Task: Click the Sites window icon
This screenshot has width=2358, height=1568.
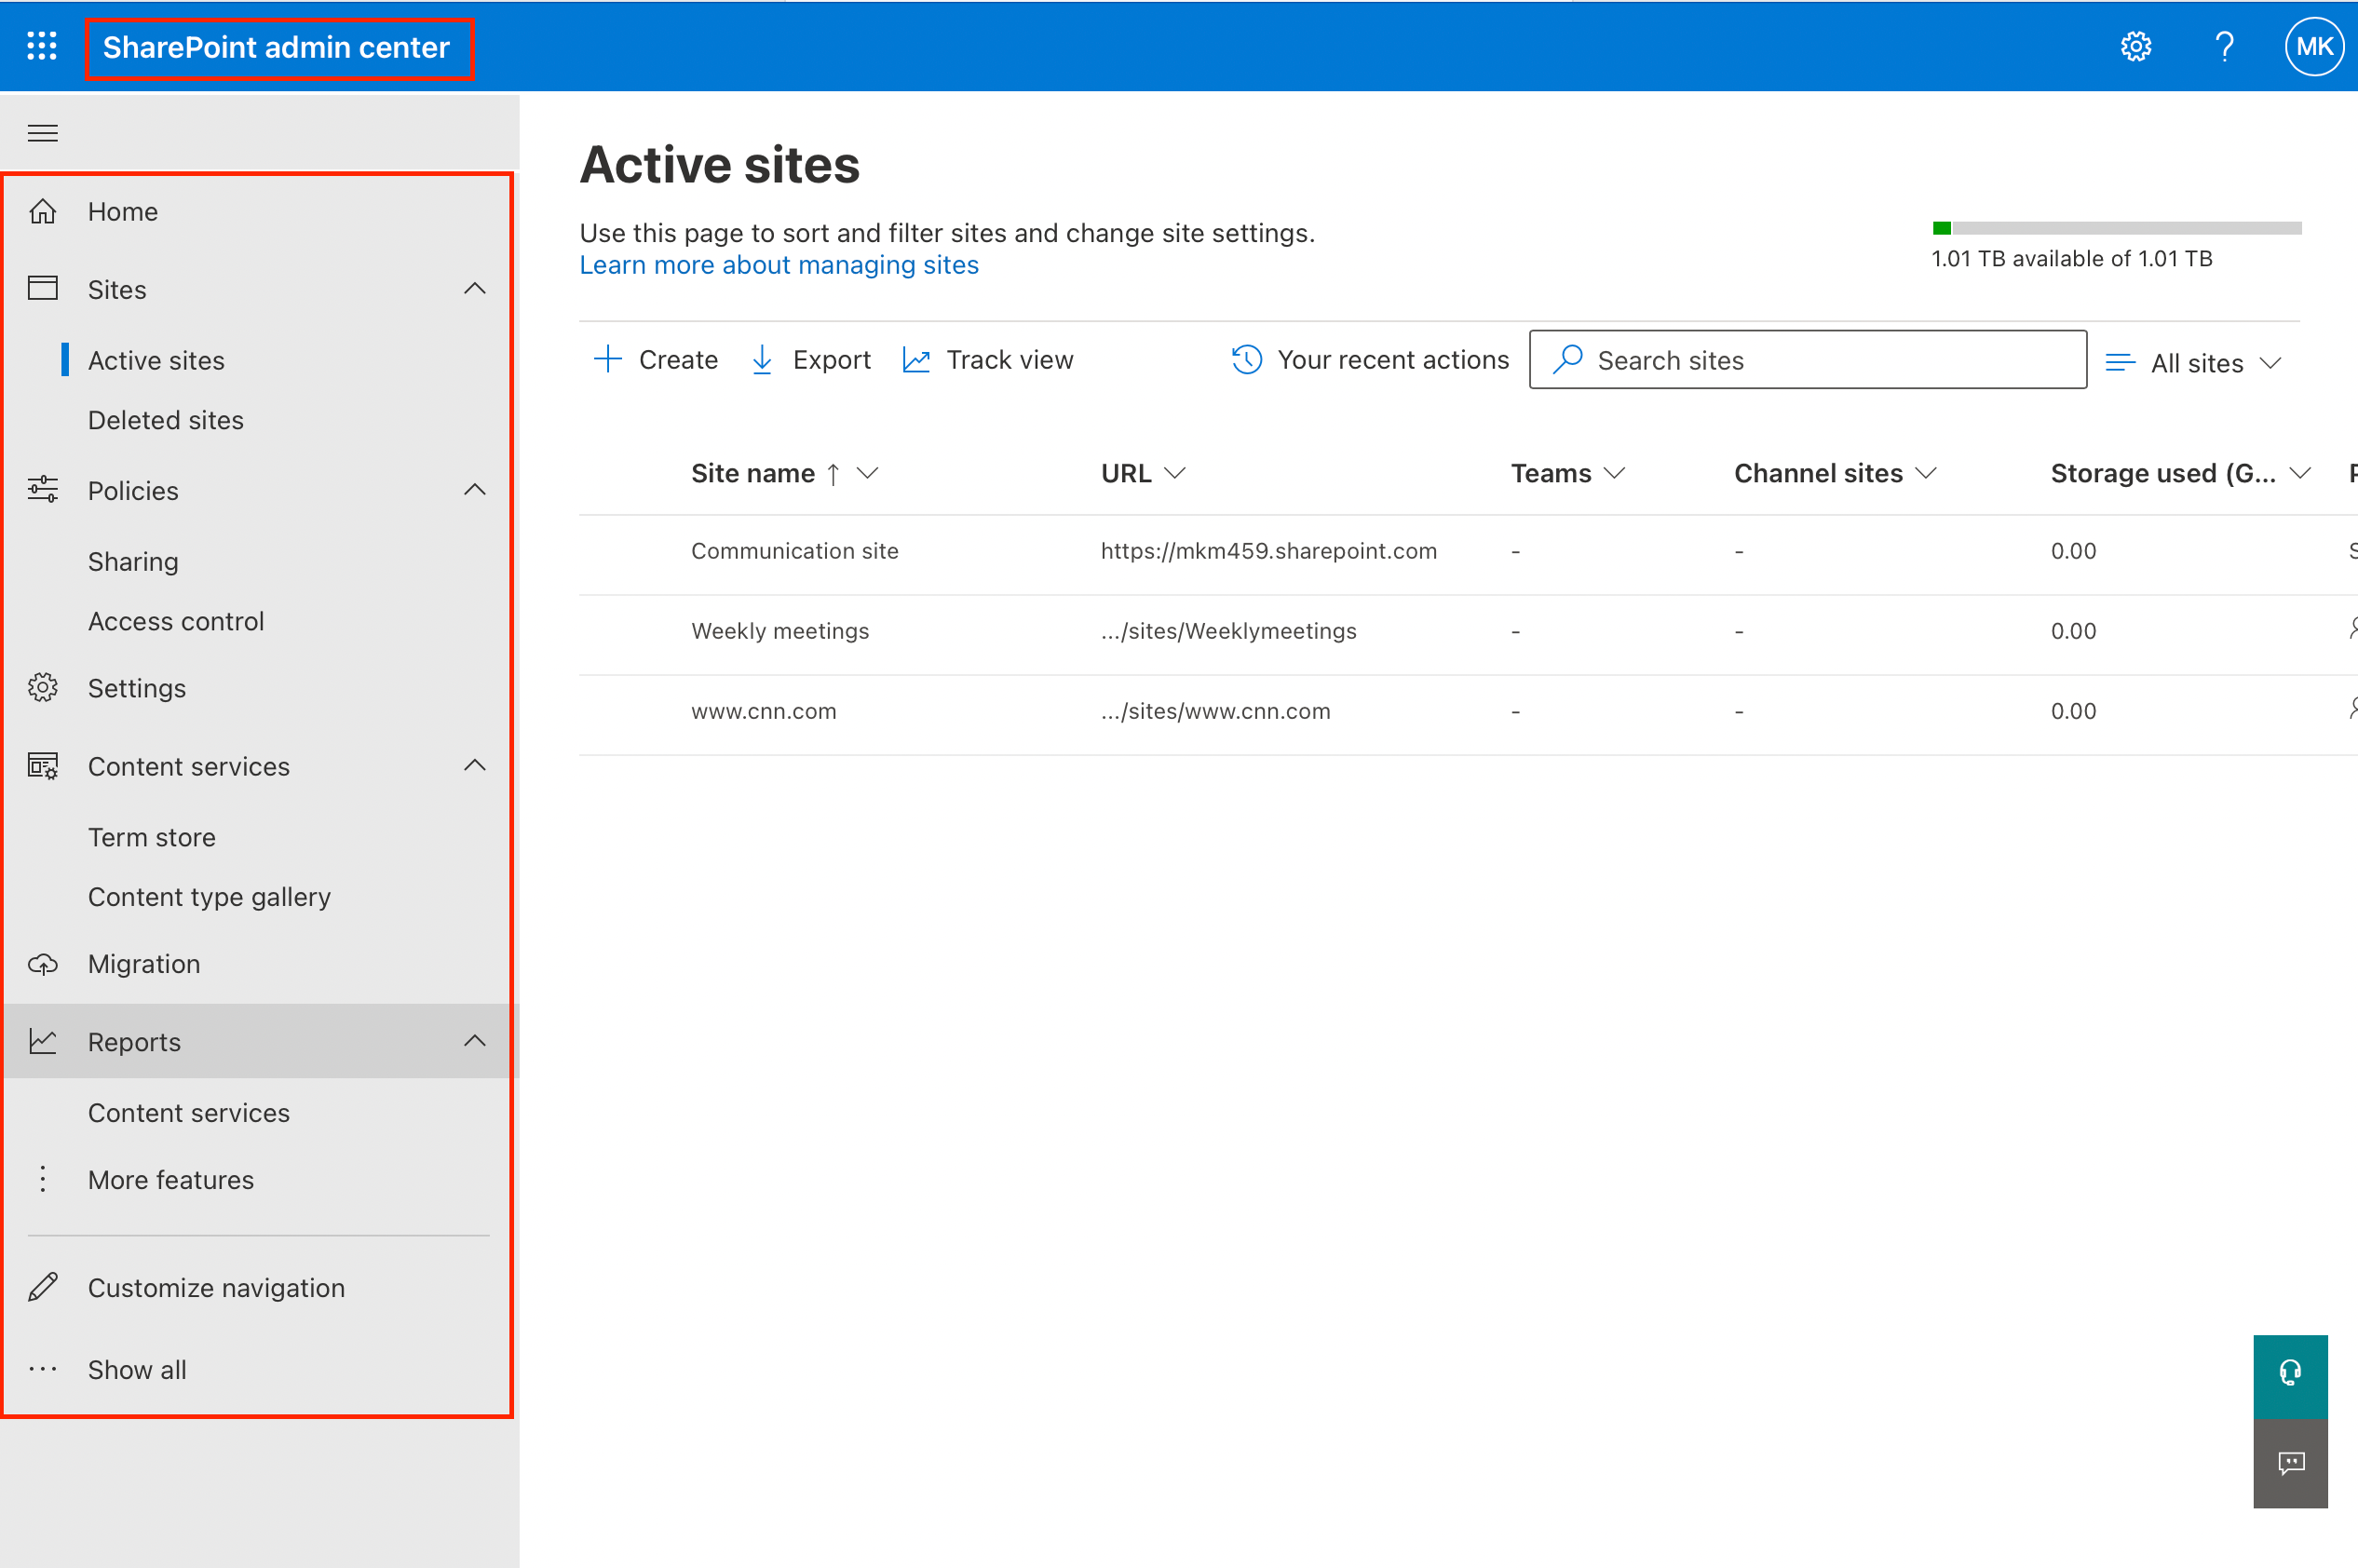Action: [42, 288]
